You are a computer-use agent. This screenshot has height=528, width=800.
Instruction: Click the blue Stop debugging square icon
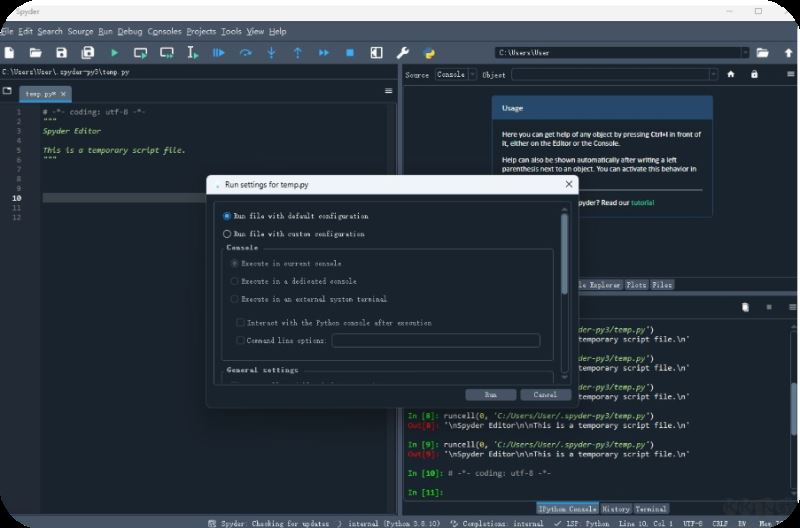[350, 52]
